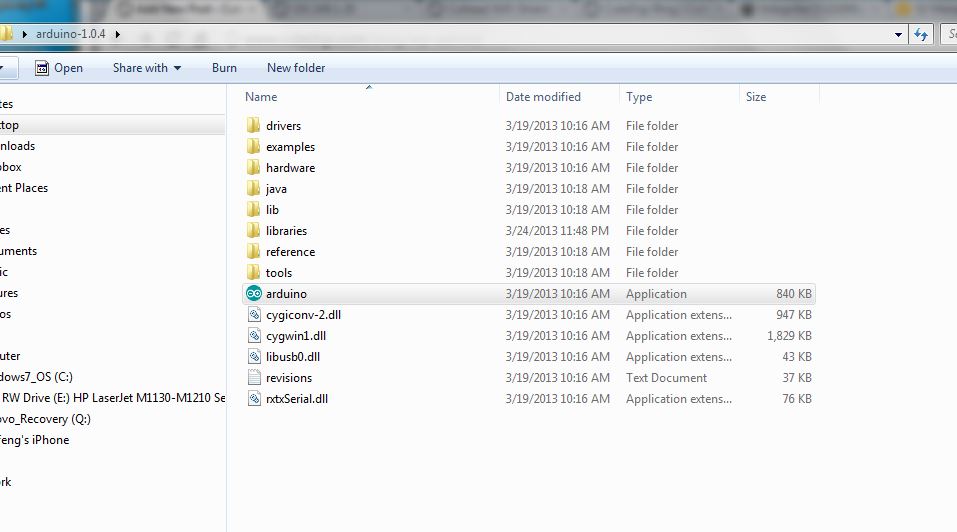Screen dimensions: 957x532
Task: Click the 947 KB size value
Action: coord(793,315)
